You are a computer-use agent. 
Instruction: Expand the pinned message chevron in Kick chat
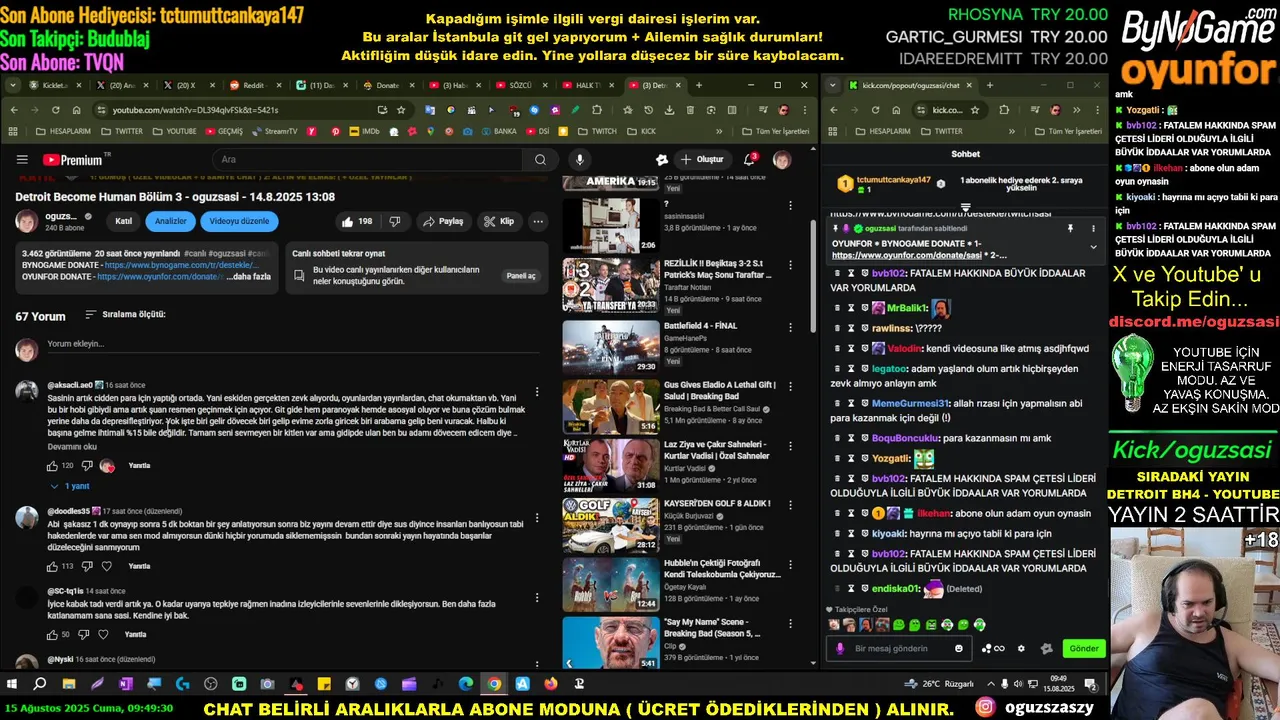point(1093,245)
